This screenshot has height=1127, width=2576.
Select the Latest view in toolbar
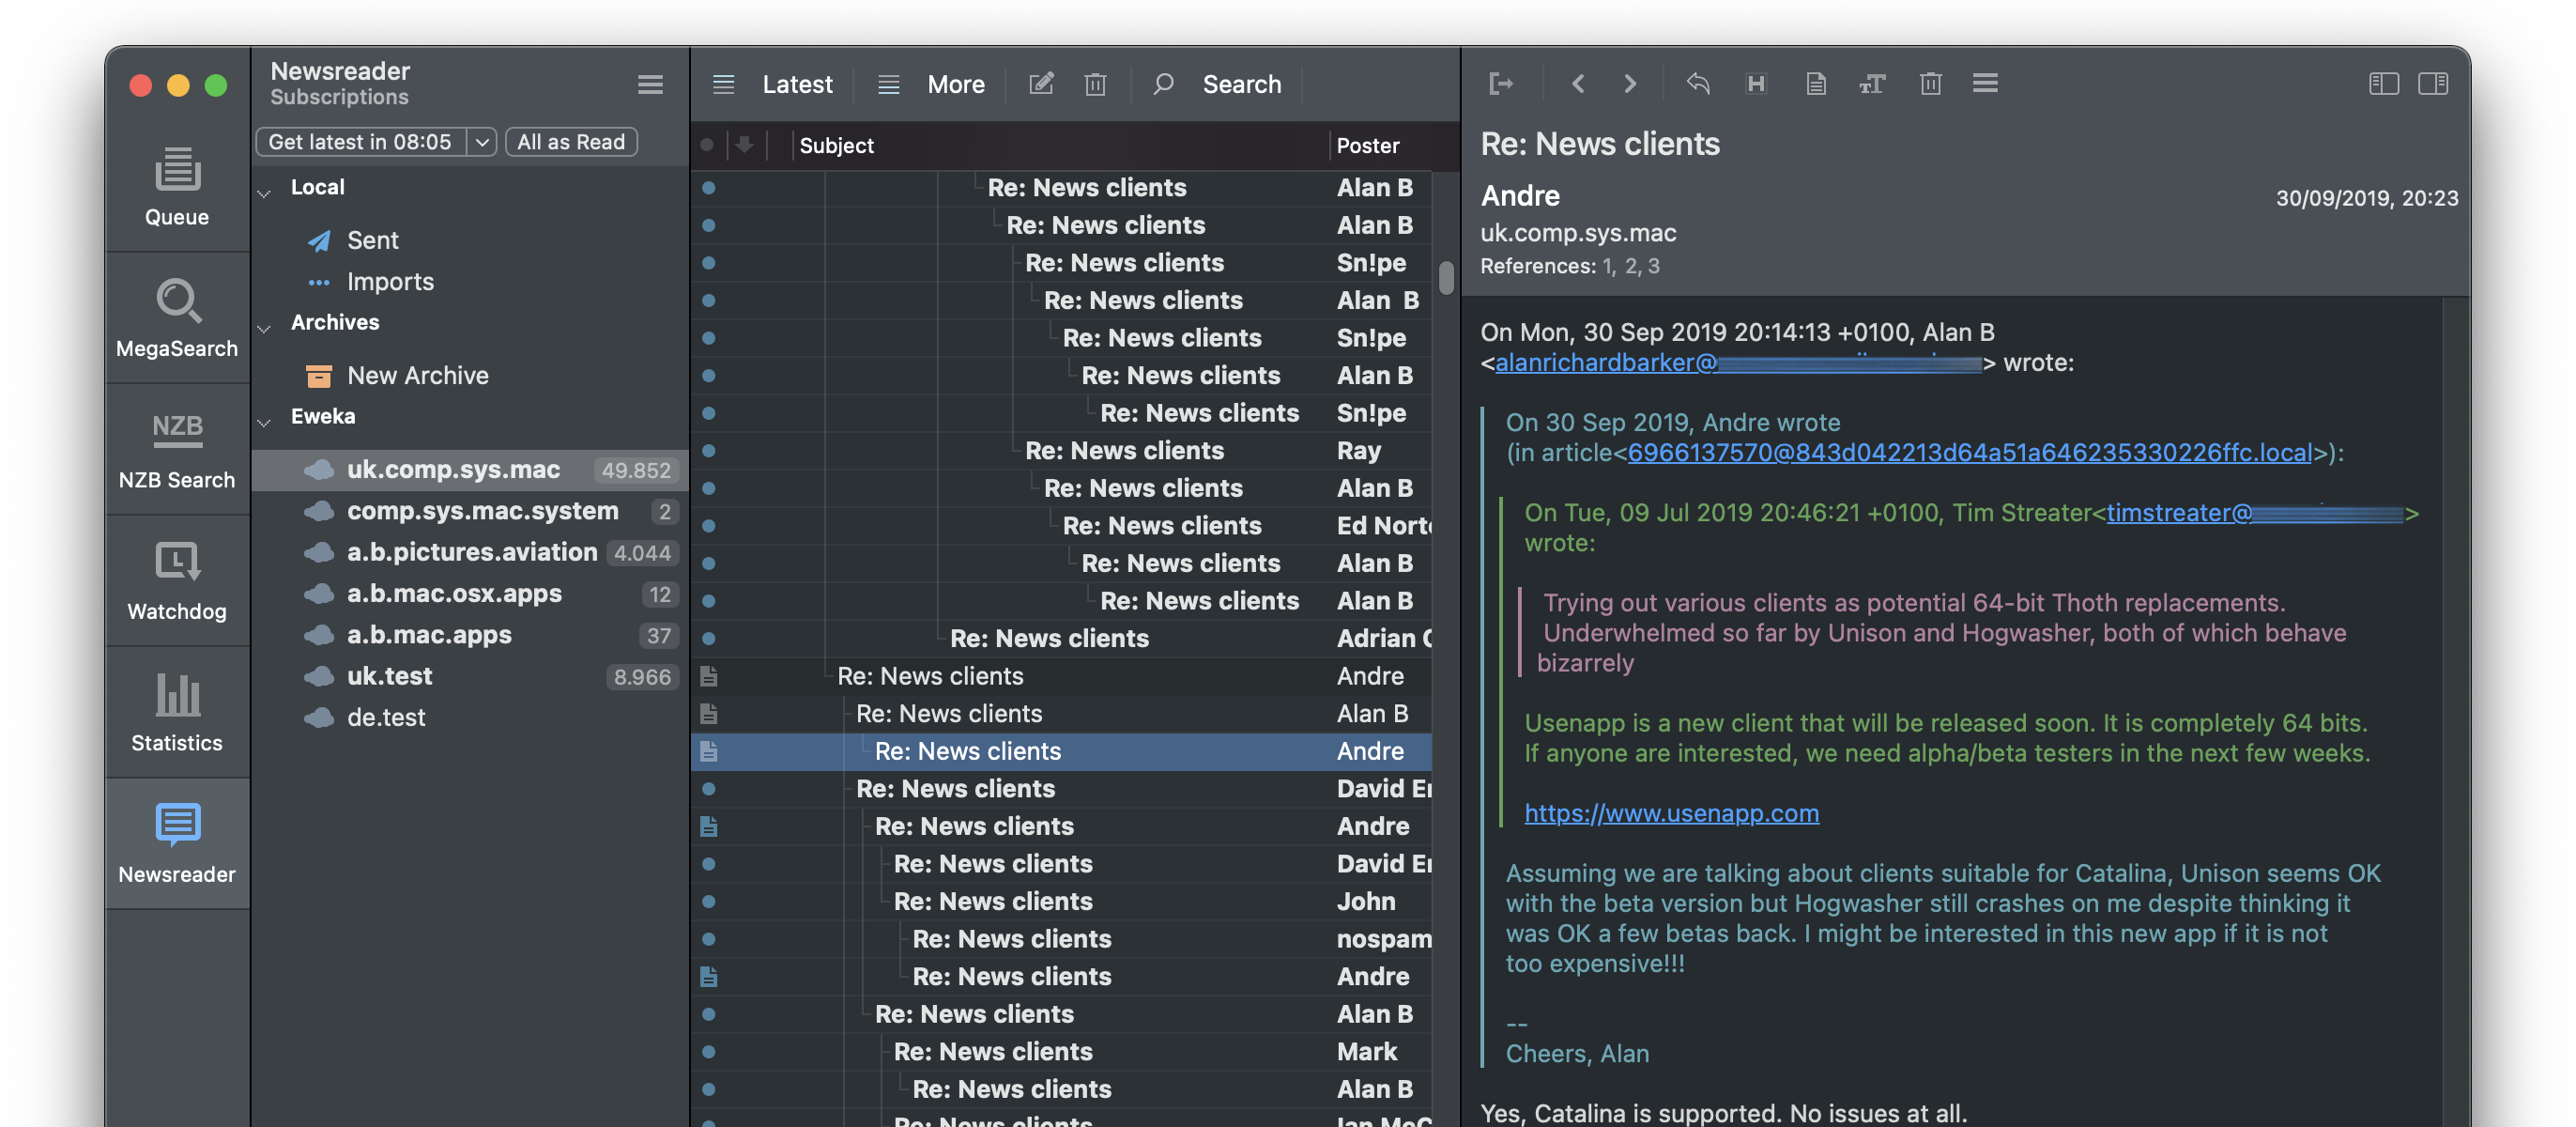coord(796,84)
